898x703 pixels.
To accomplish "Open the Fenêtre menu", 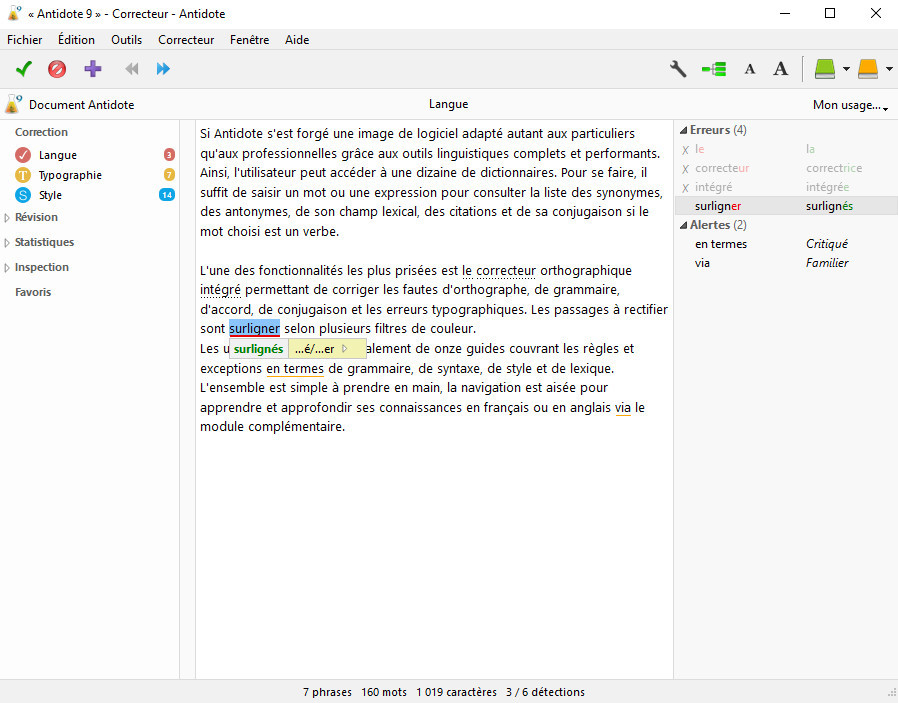I will click(x=249, y=40).
